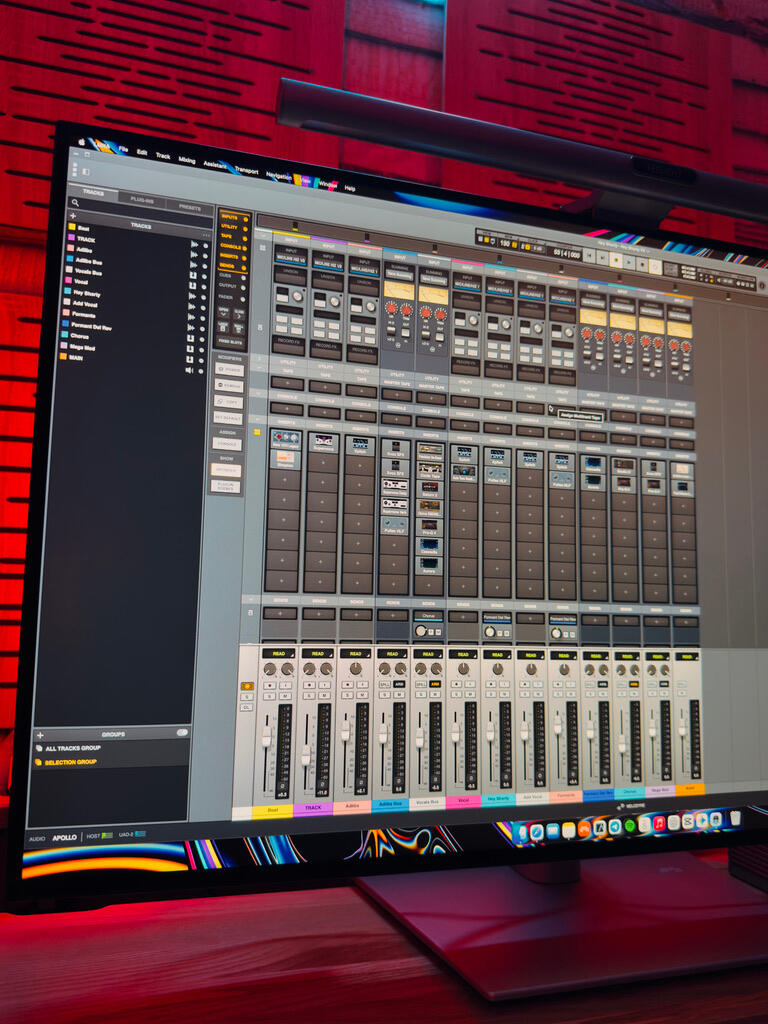Open READ automation dropdown on Hey Shorty channel
Viewport: 768px width, 1024px height.
497,654
